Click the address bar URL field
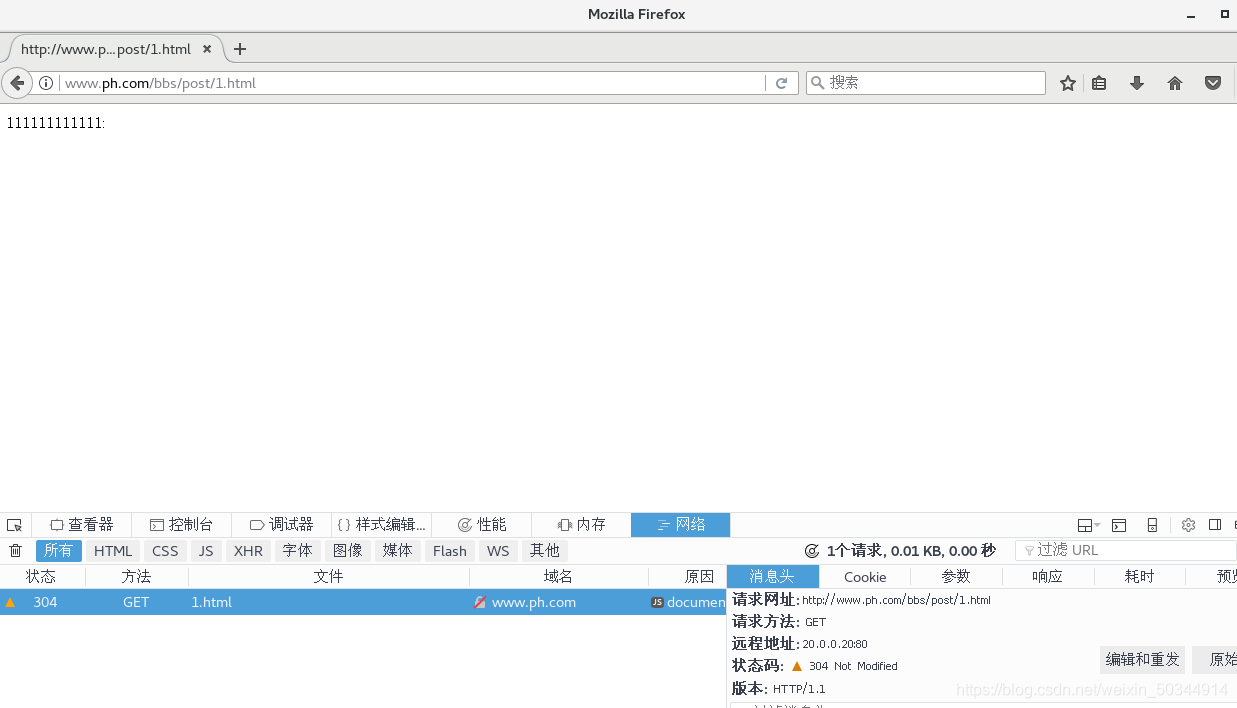The image size is (1237, 708). (412, 83)
